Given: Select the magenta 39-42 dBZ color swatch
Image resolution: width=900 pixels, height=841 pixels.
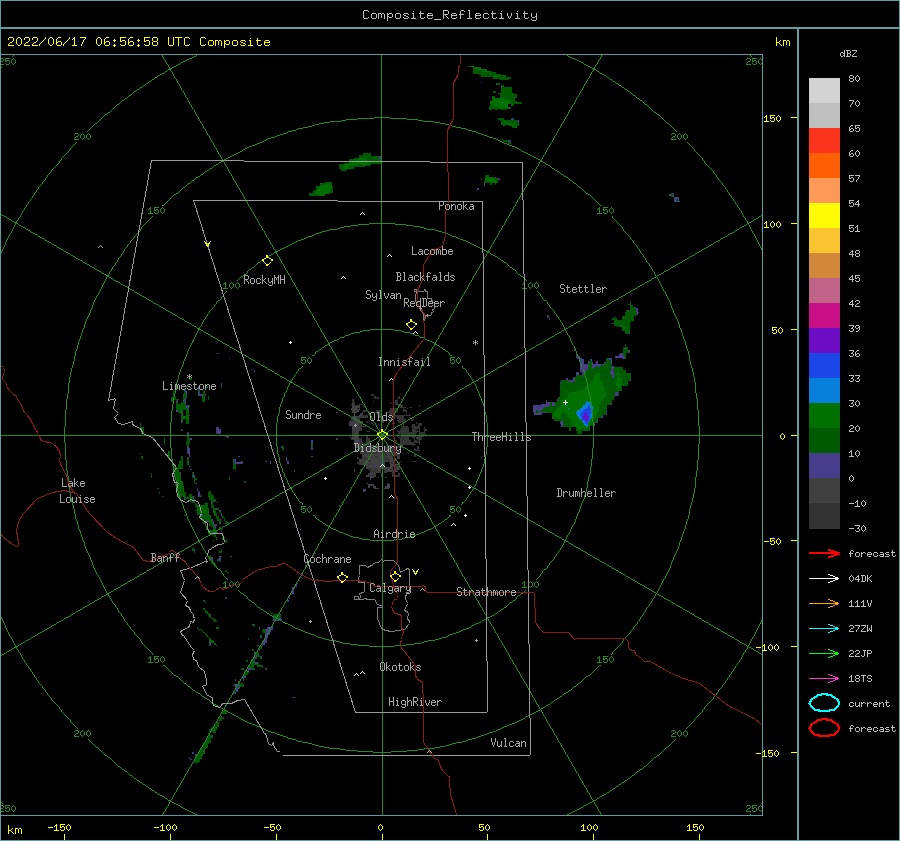Looking at the screenshot, I should [824, 316].
